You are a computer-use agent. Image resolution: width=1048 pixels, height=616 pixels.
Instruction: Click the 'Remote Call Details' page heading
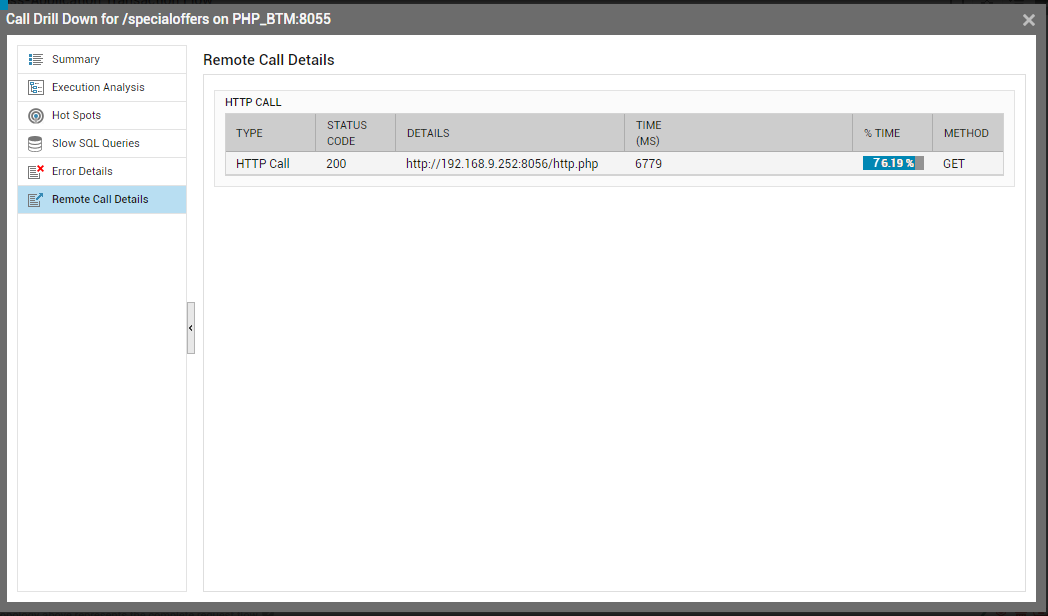[x=269, y=60]
